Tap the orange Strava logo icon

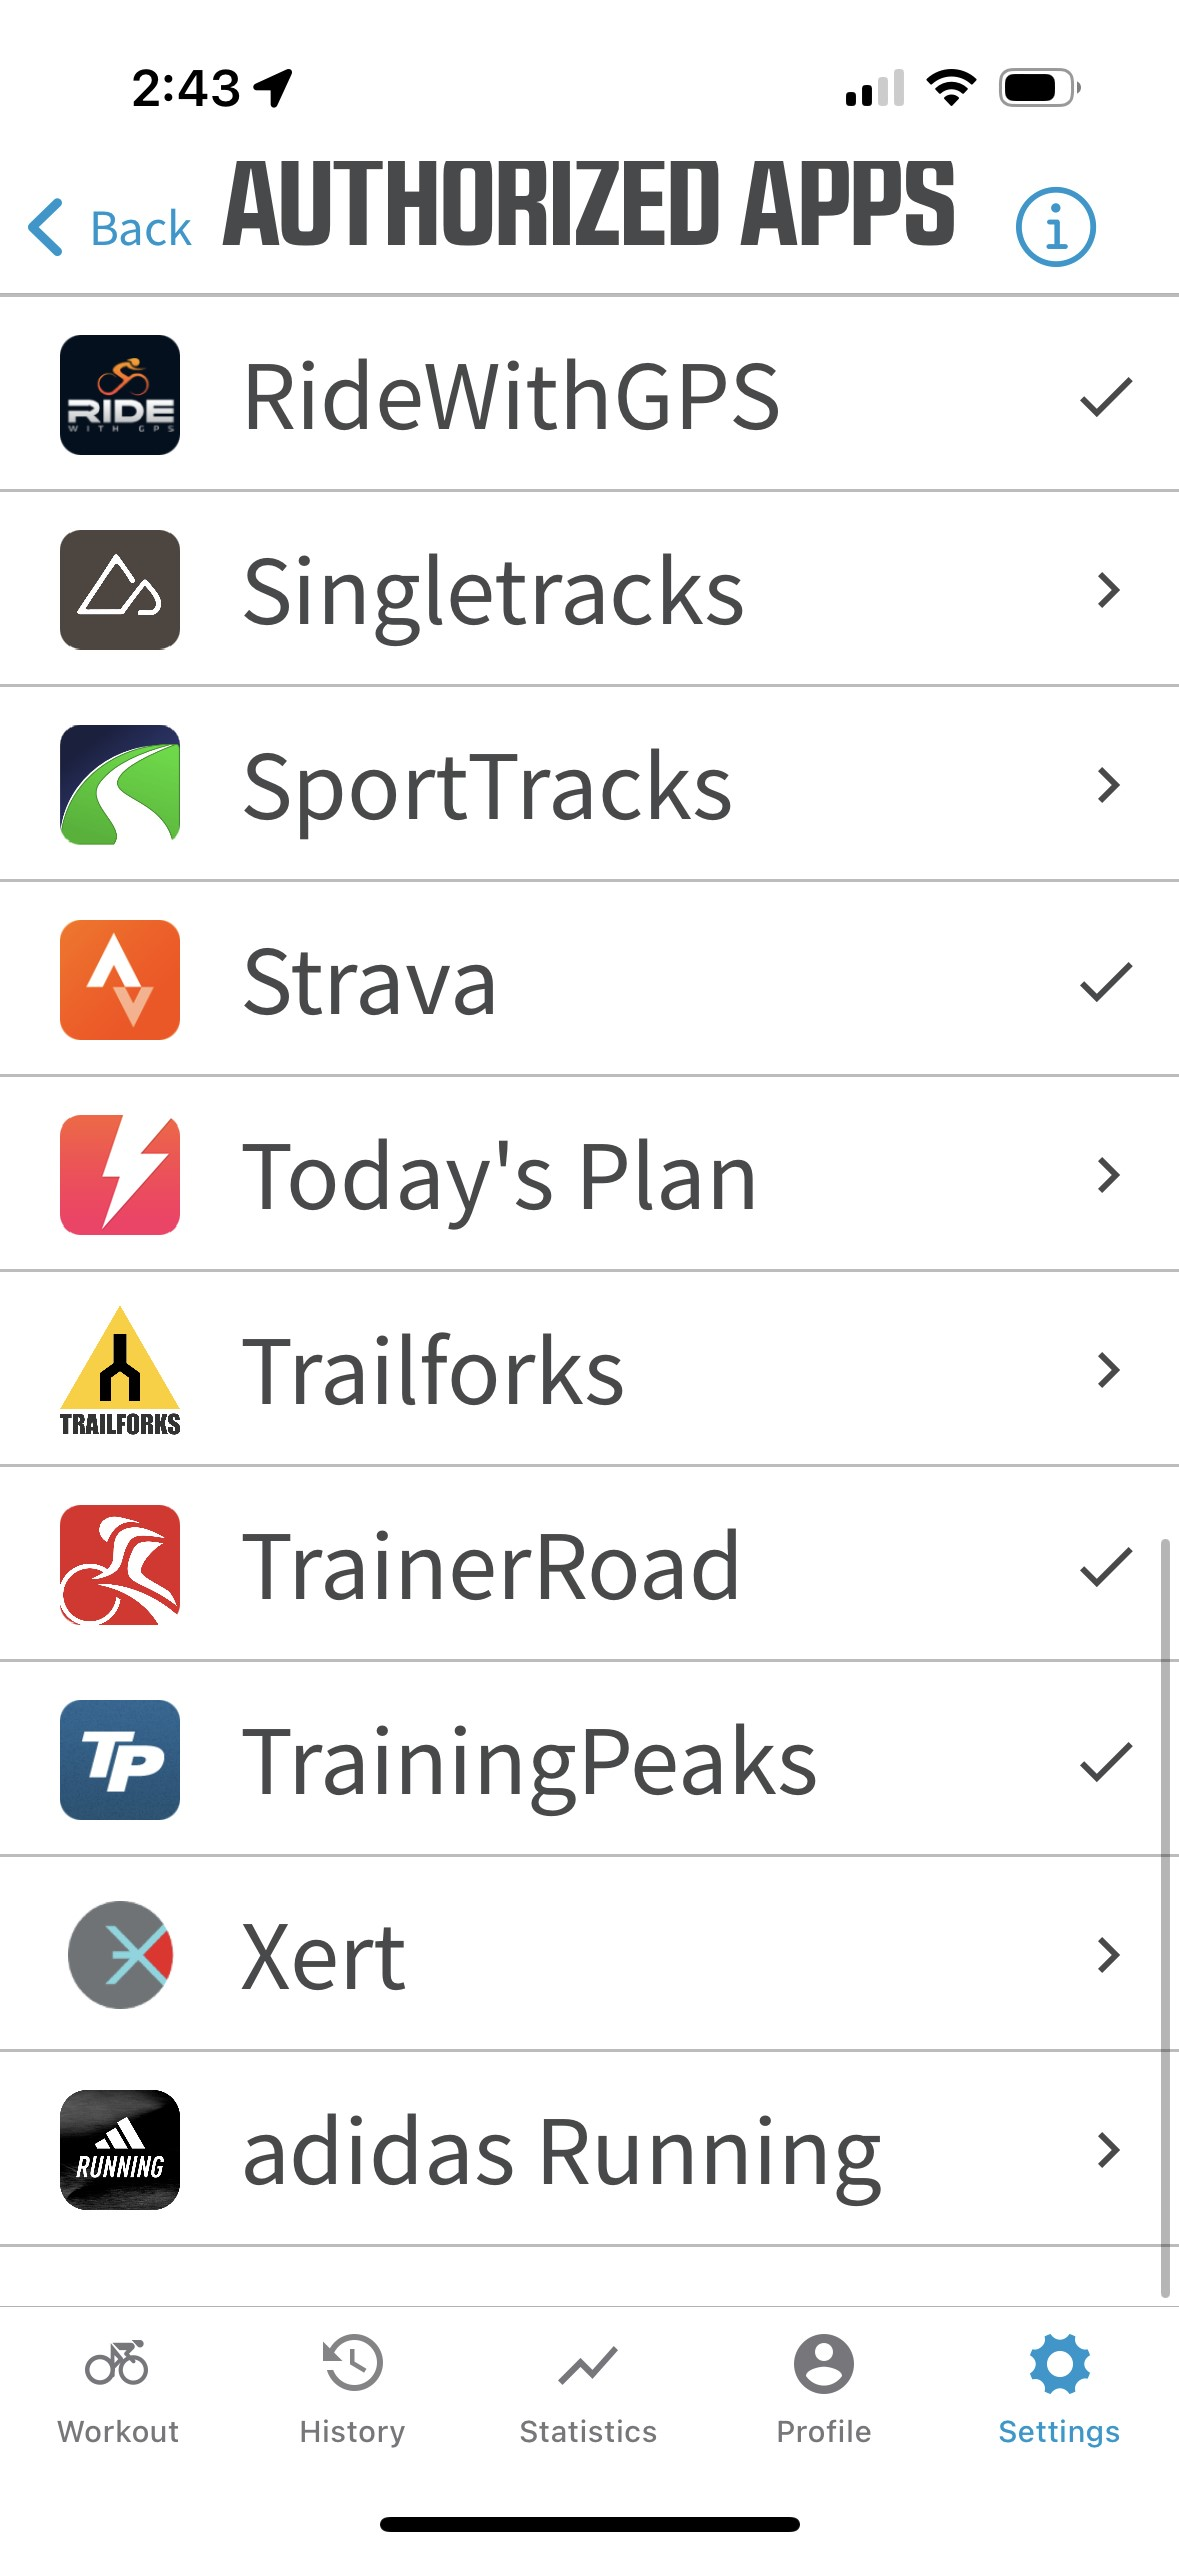120,980
